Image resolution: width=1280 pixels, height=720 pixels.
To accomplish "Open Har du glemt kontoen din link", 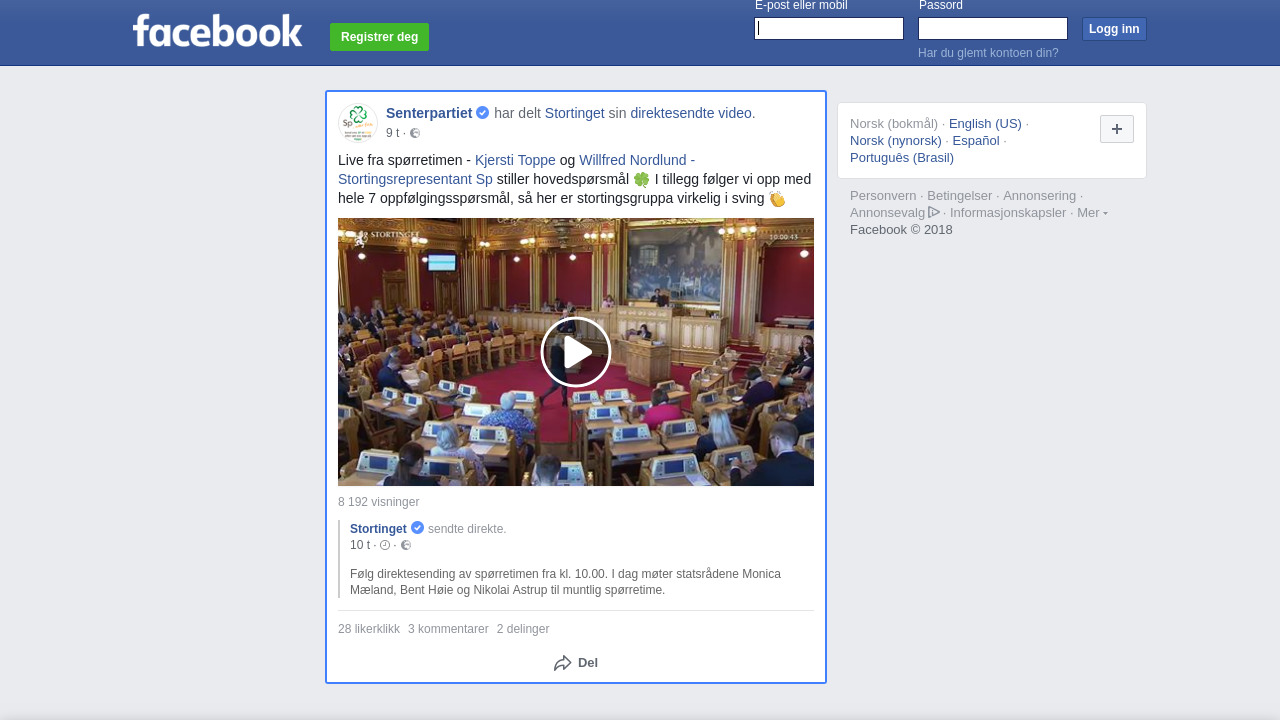I will pos(988,53).
